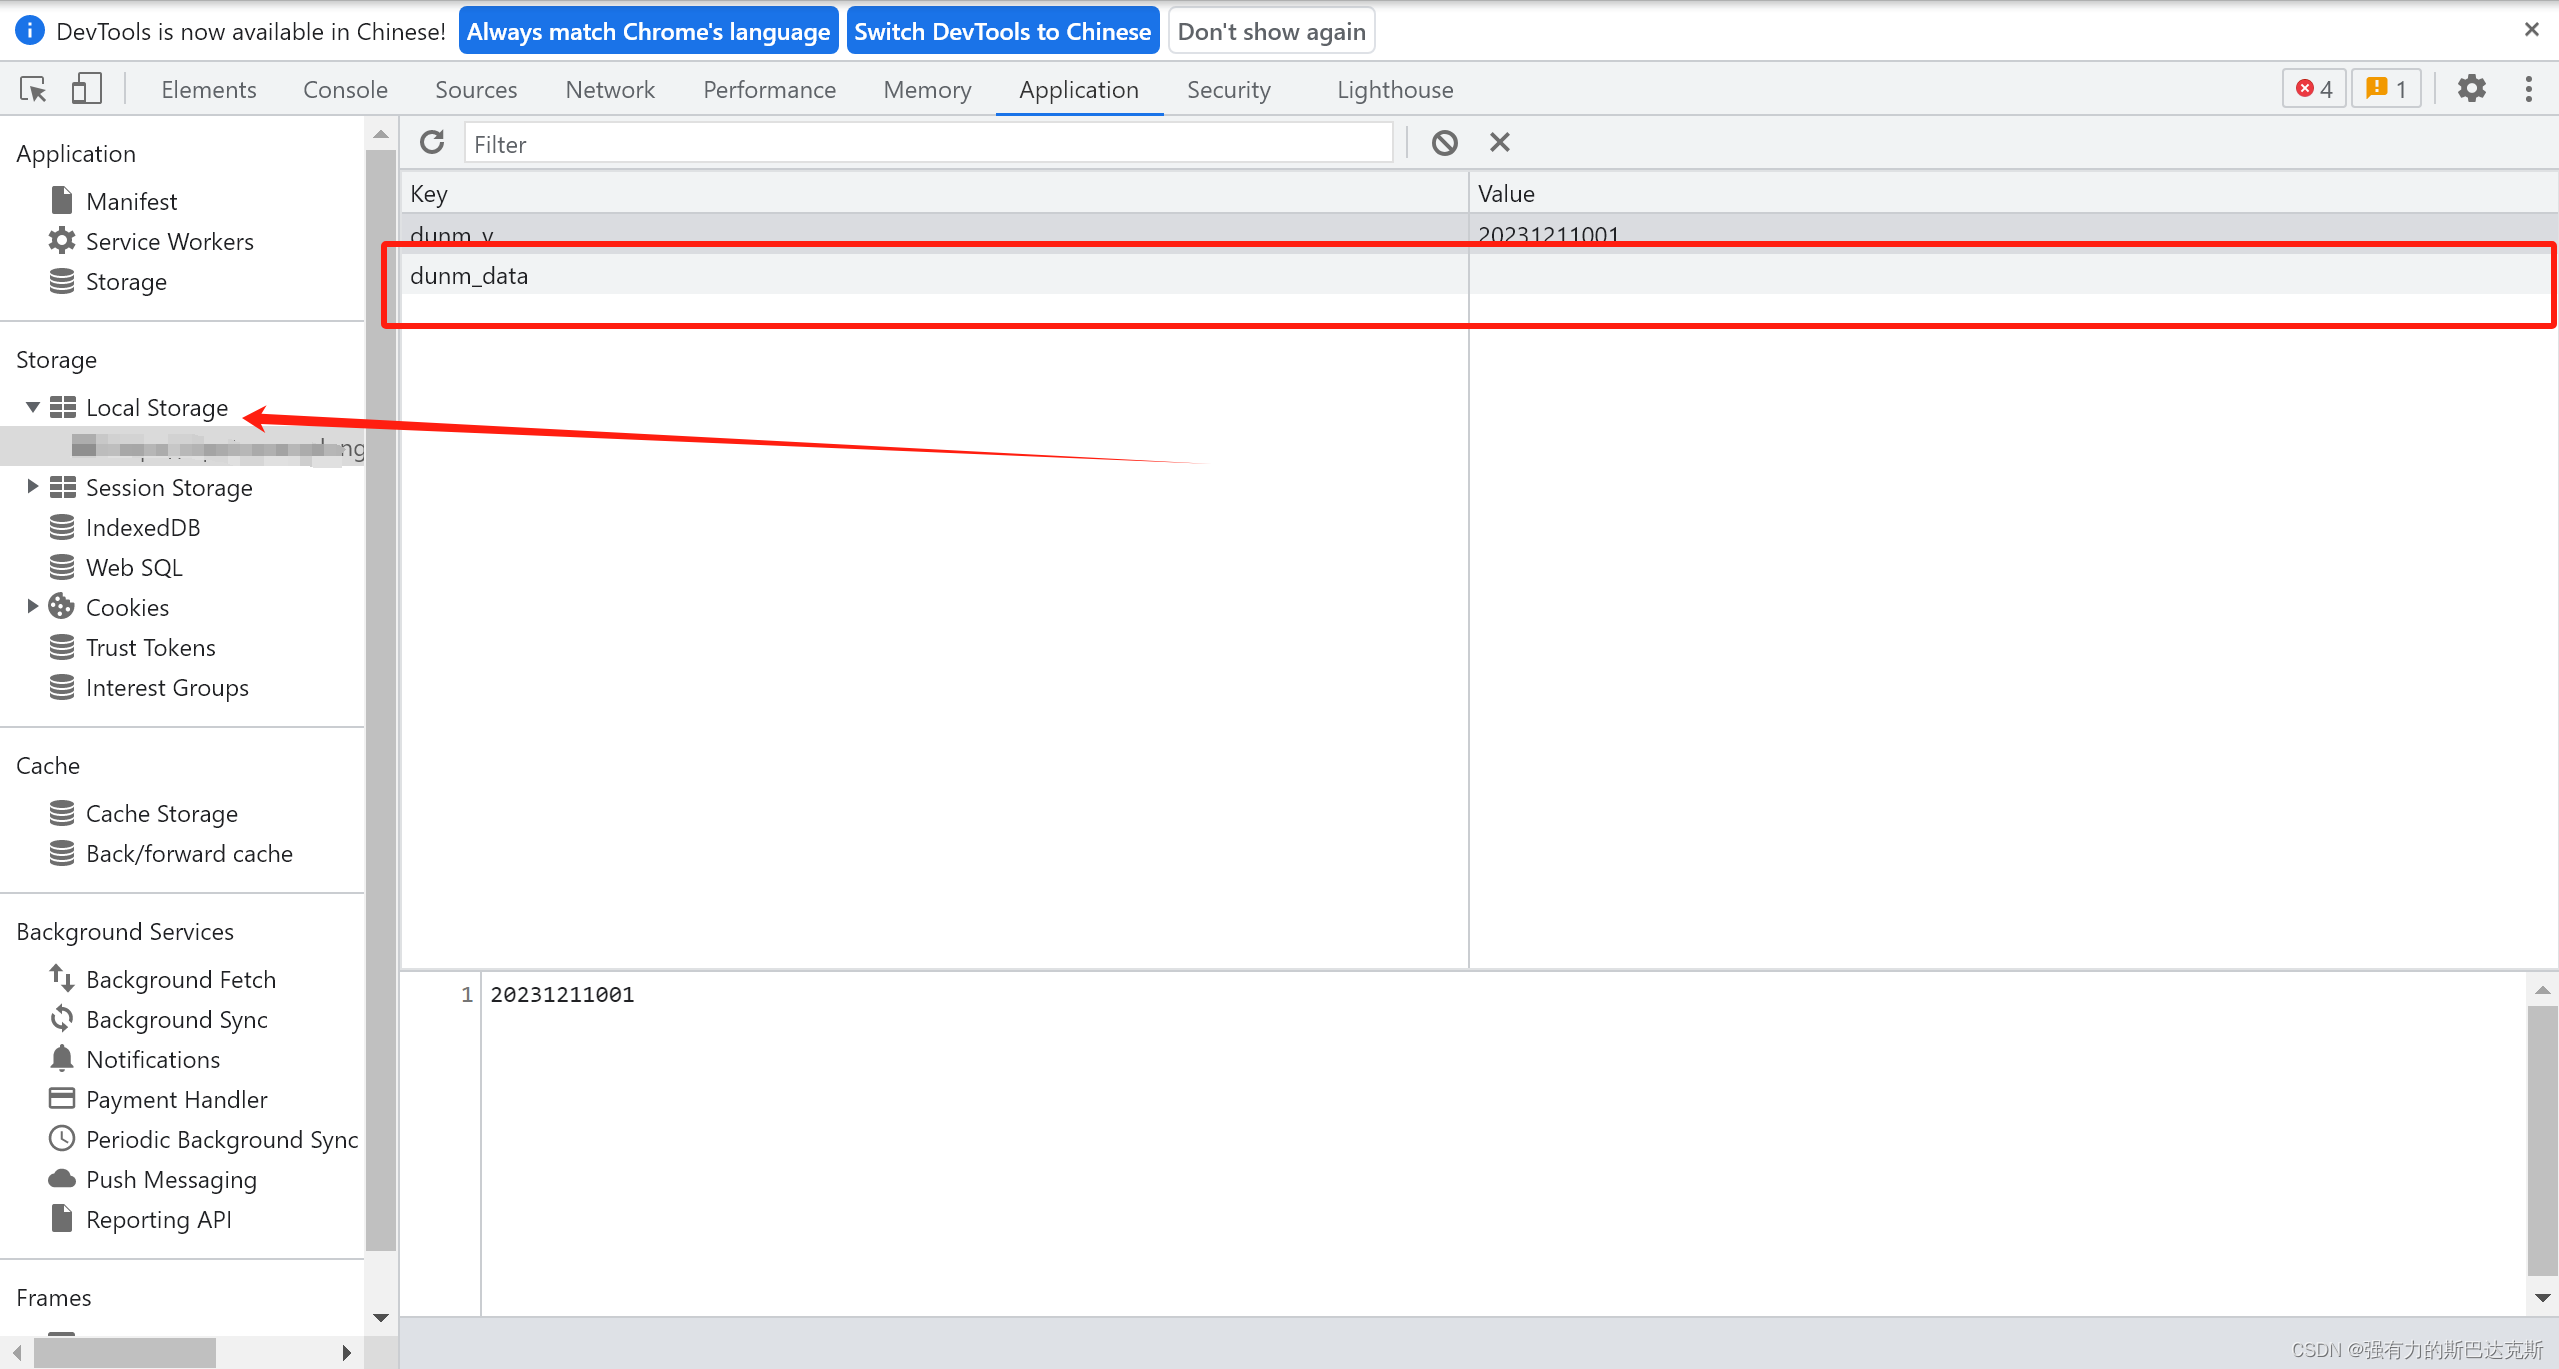Click the info icon in notification bar

click(30, 30)
